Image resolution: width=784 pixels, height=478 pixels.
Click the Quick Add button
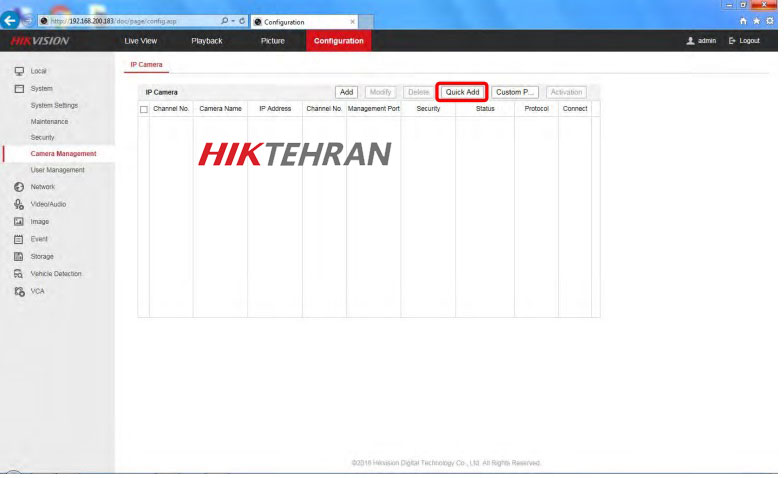tap(462, 92)
